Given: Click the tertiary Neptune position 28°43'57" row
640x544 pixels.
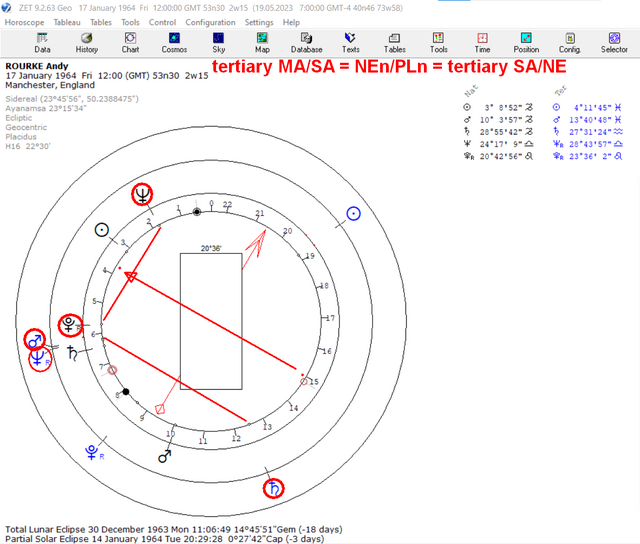Looking at the screenshot, I should [587, 144].
